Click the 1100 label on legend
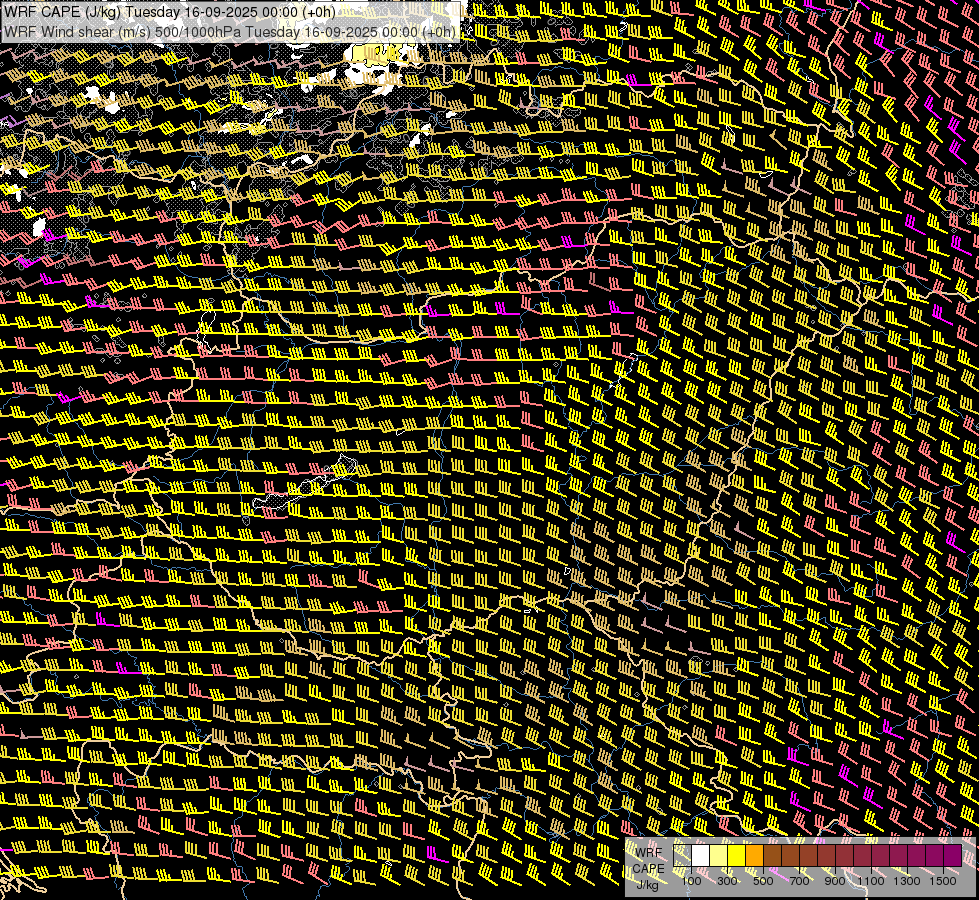979x900 pixels. 870,881
